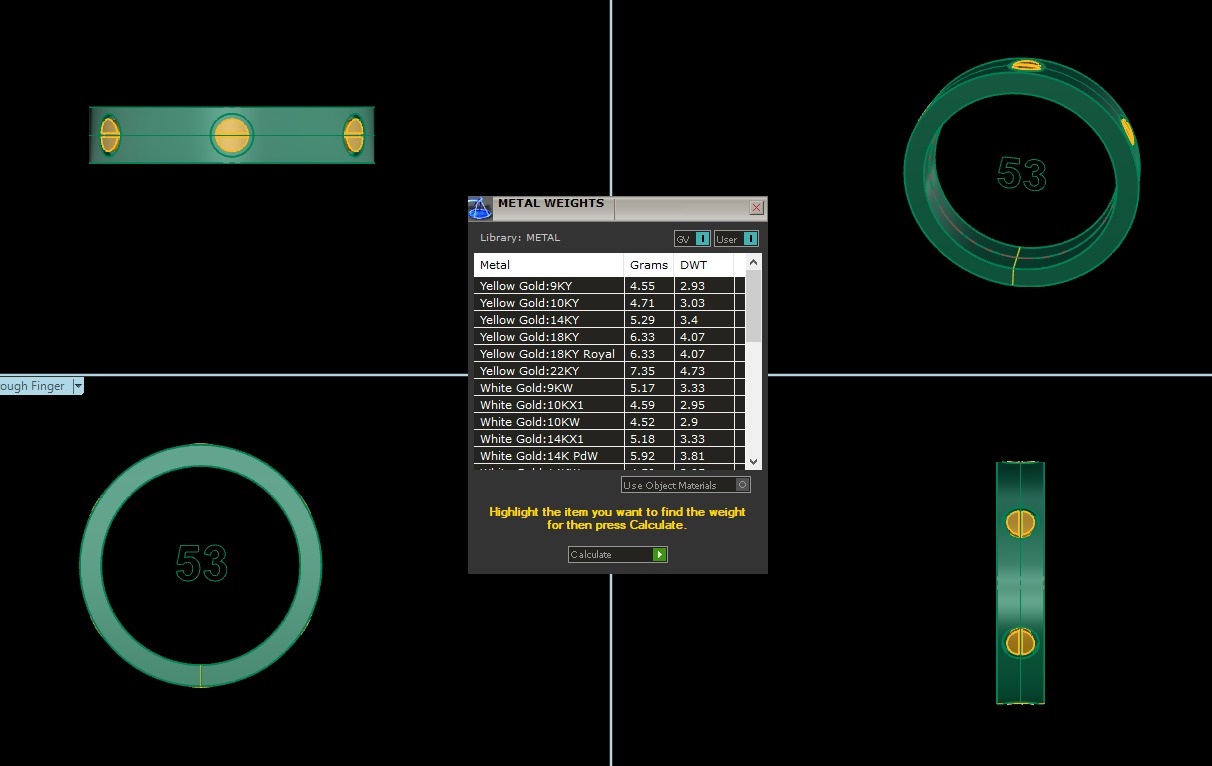Select the Yellow Gold:18KY Royal row
Image resolution: width=1212 pixels, height=766 pixels.
click(x=548, y=354)
